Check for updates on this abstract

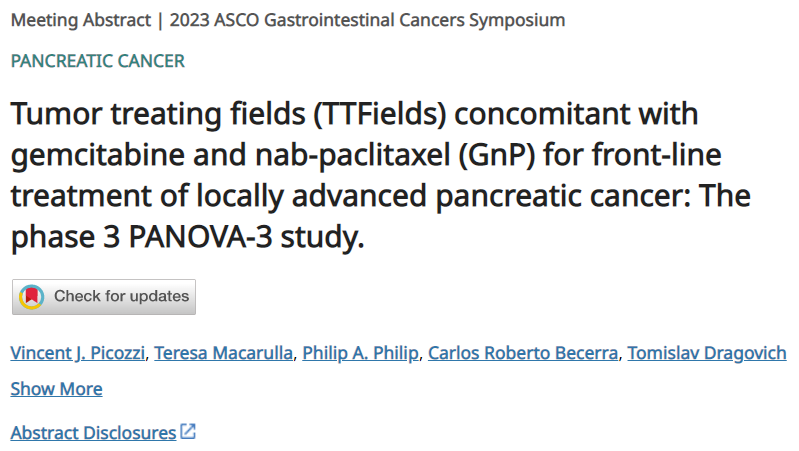(x=104, y=297)
